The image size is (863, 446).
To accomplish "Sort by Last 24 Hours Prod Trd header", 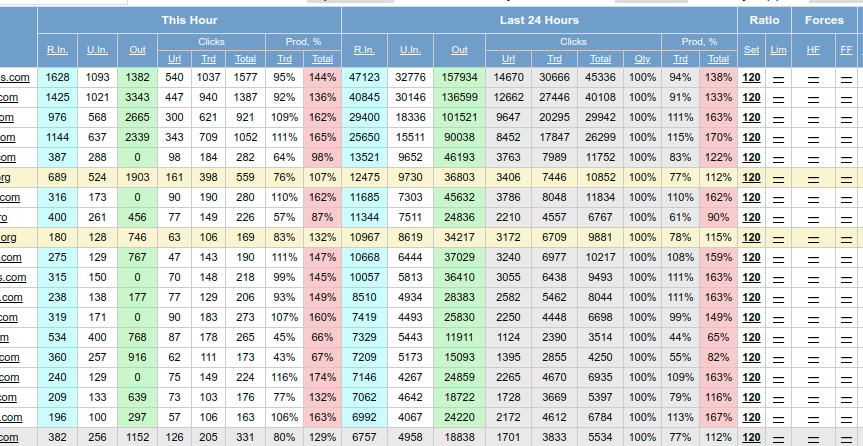I will (x=680, y=58).
